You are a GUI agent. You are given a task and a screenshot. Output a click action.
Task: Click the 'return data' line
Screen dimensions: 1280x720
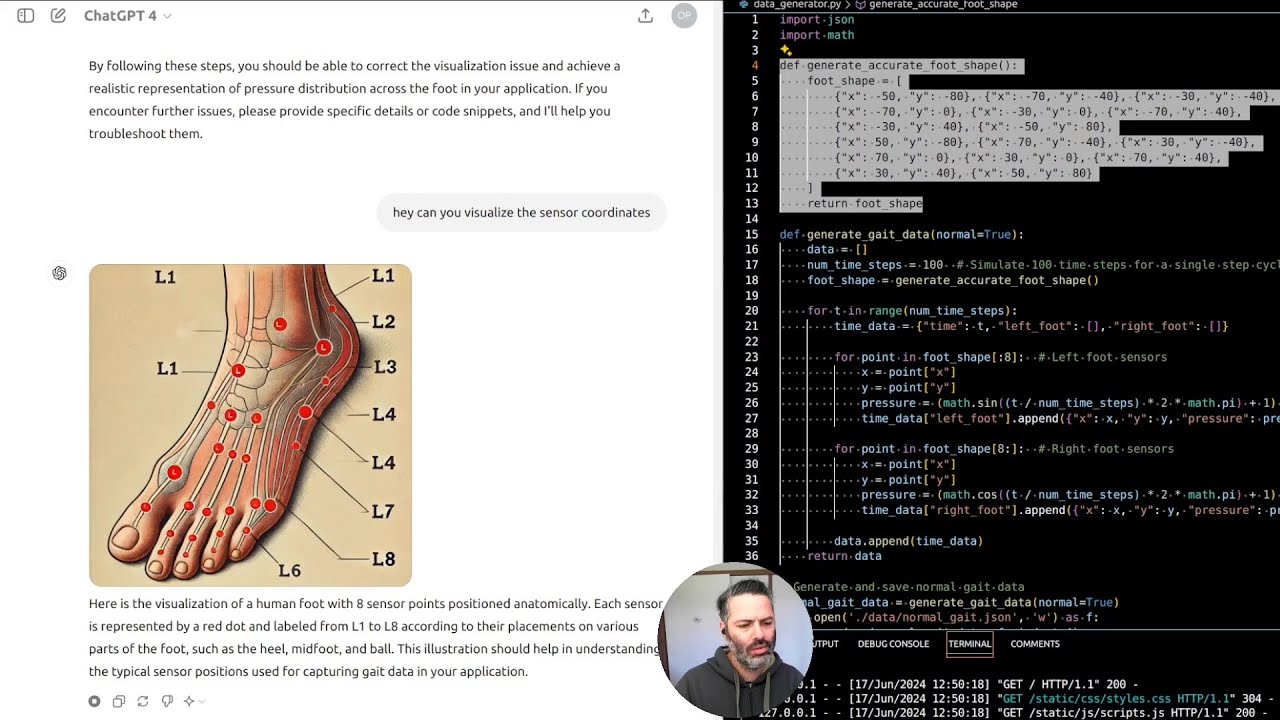pos(844,556)
